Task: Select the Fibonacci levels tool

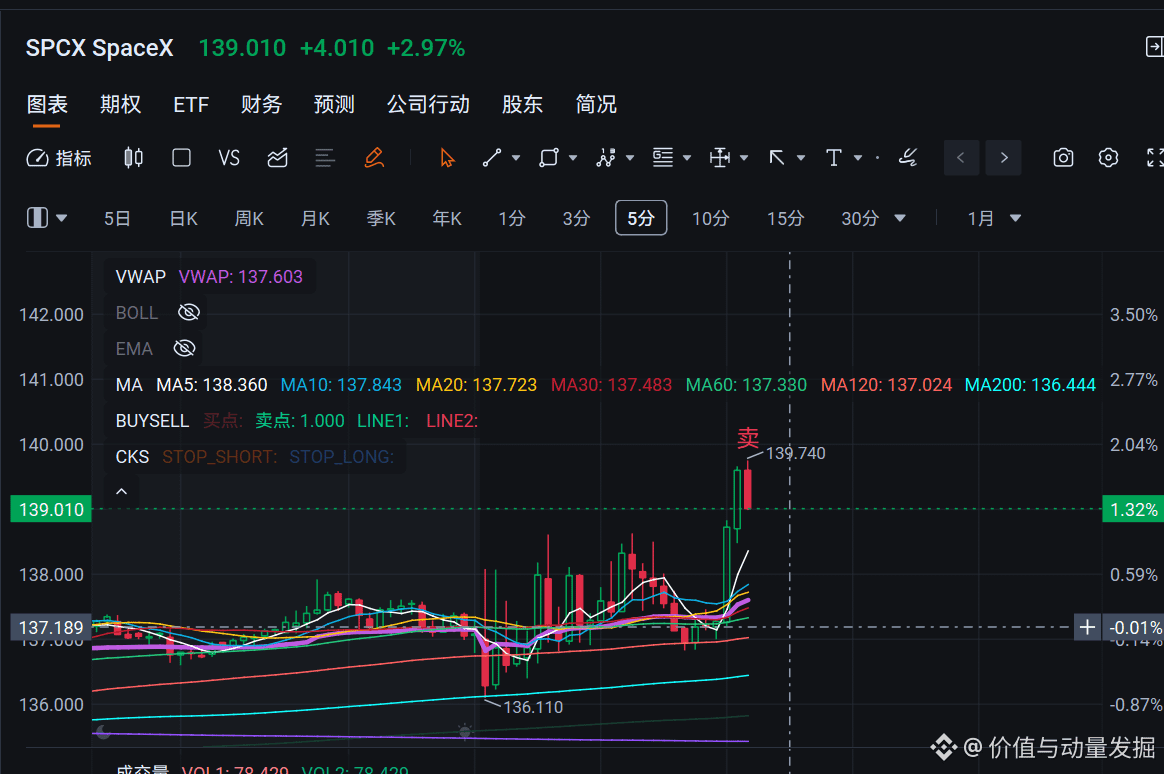Action: click(663, 158)
